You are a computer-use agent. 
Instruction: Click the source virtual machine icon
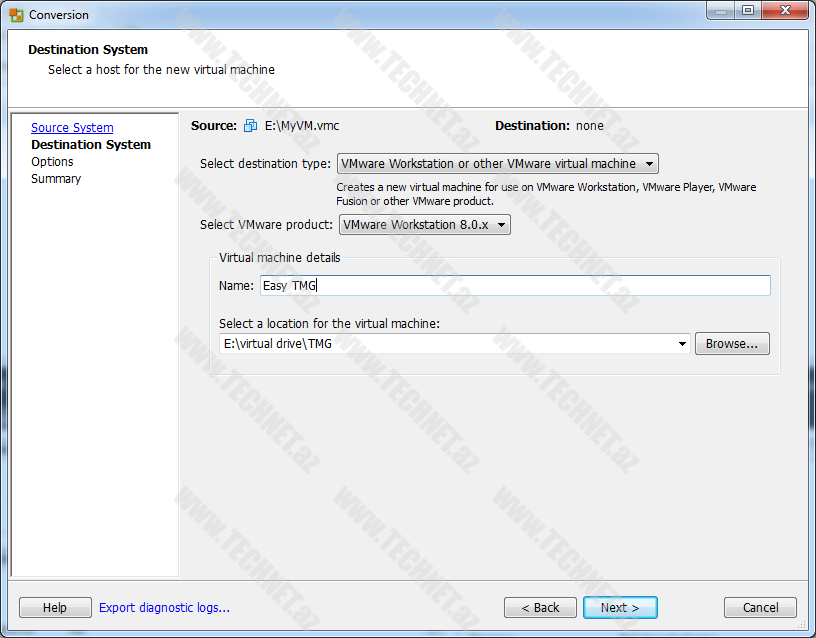click(250, 126)
